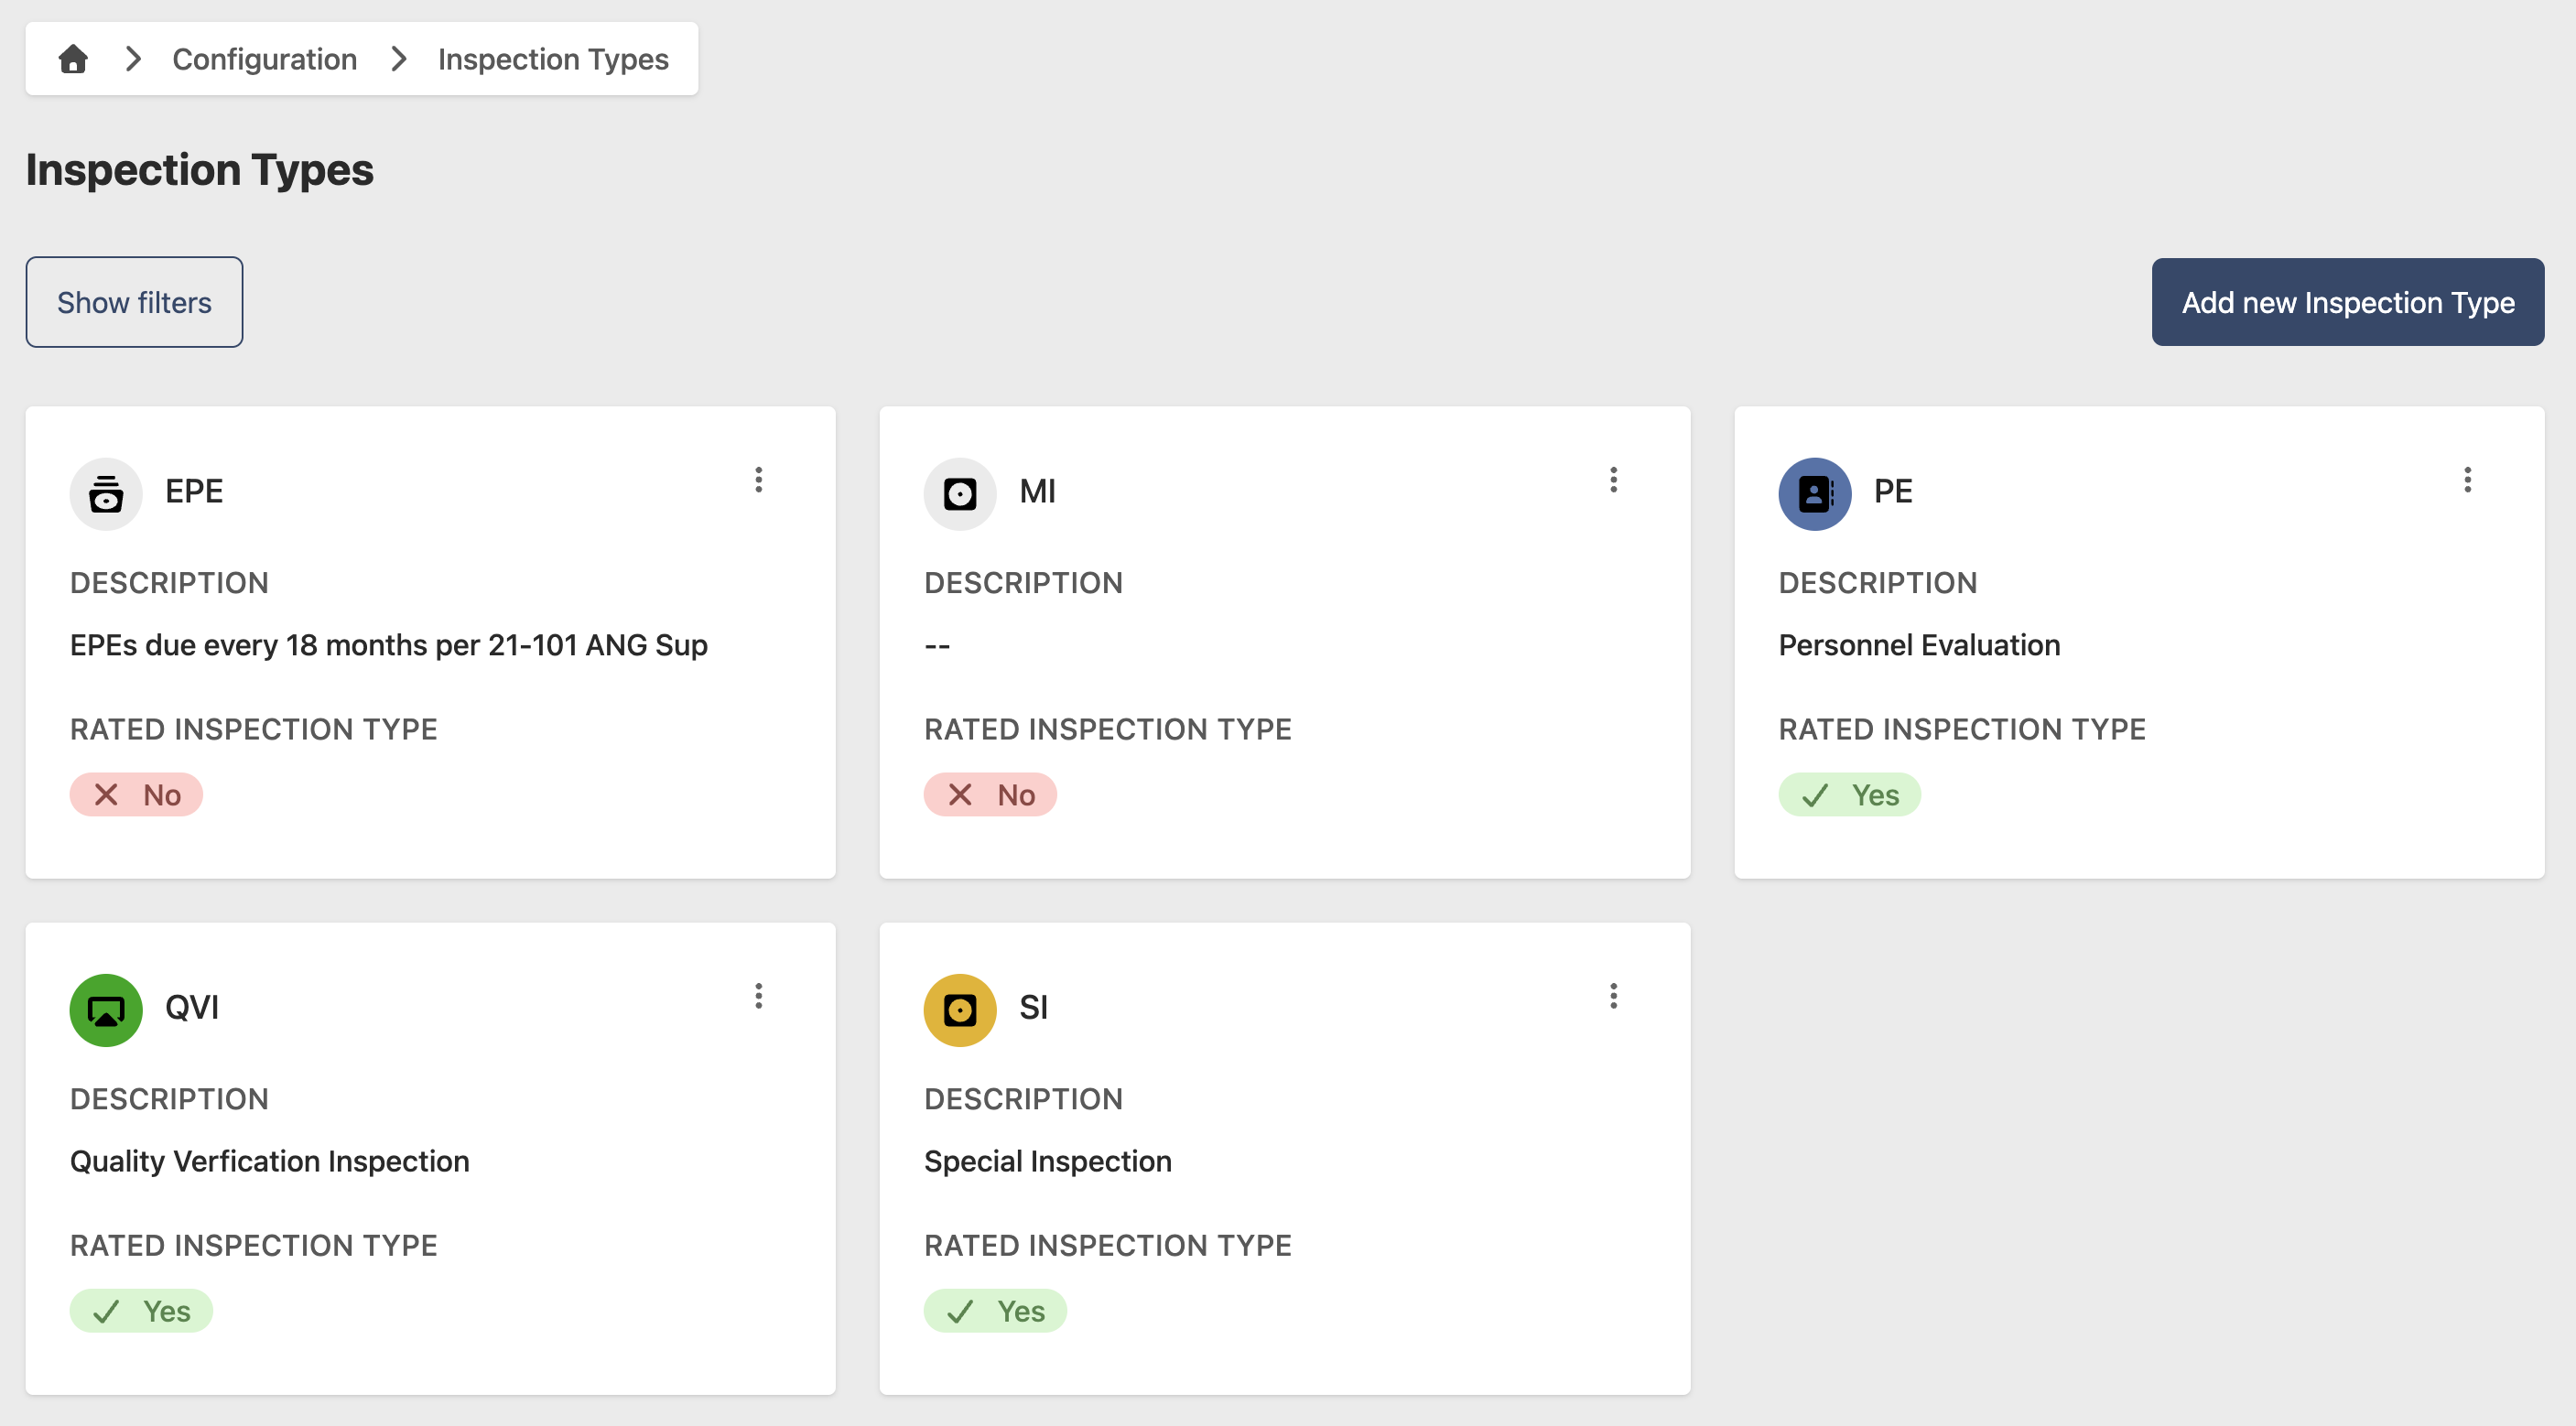The width and height of the screenshot is (2576, 1426).
Task: Click the PE rated 'Yes' badge
Action: (1849, 795)
